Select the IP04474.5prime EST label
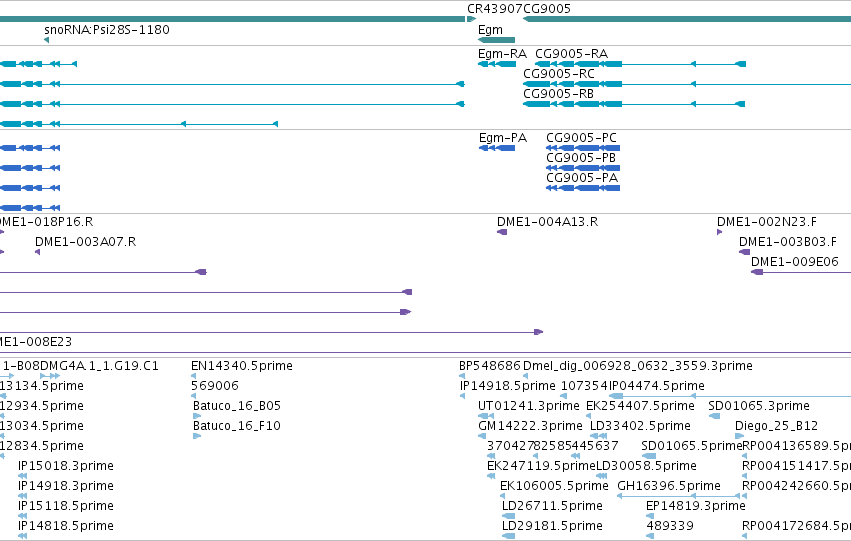Image resolution: width=851 pixels, height=541 pixels. click(657, 386)
